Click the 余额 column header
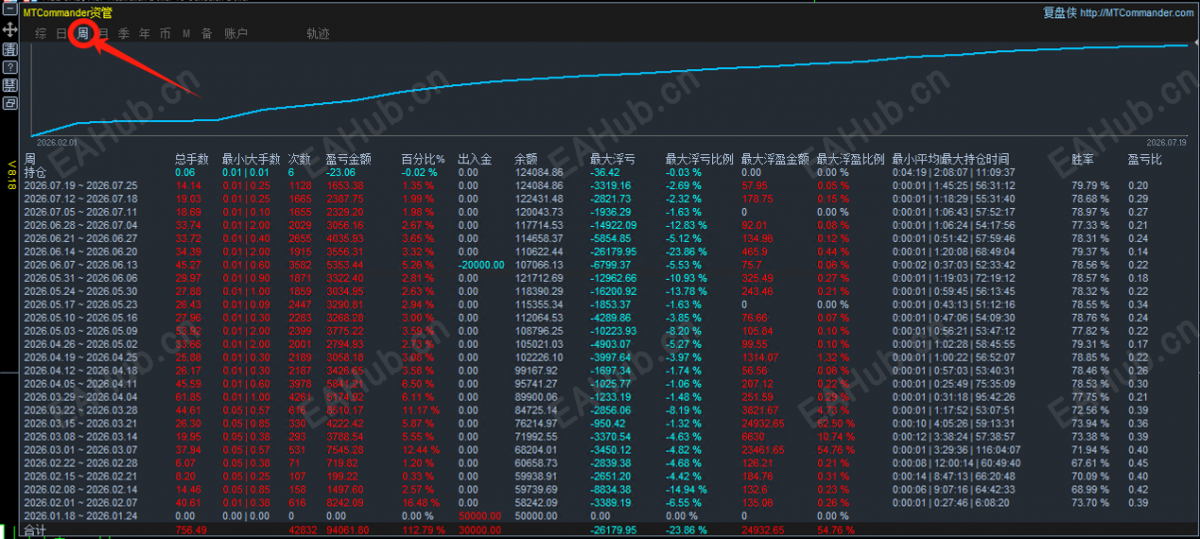 tap(526, 159)
